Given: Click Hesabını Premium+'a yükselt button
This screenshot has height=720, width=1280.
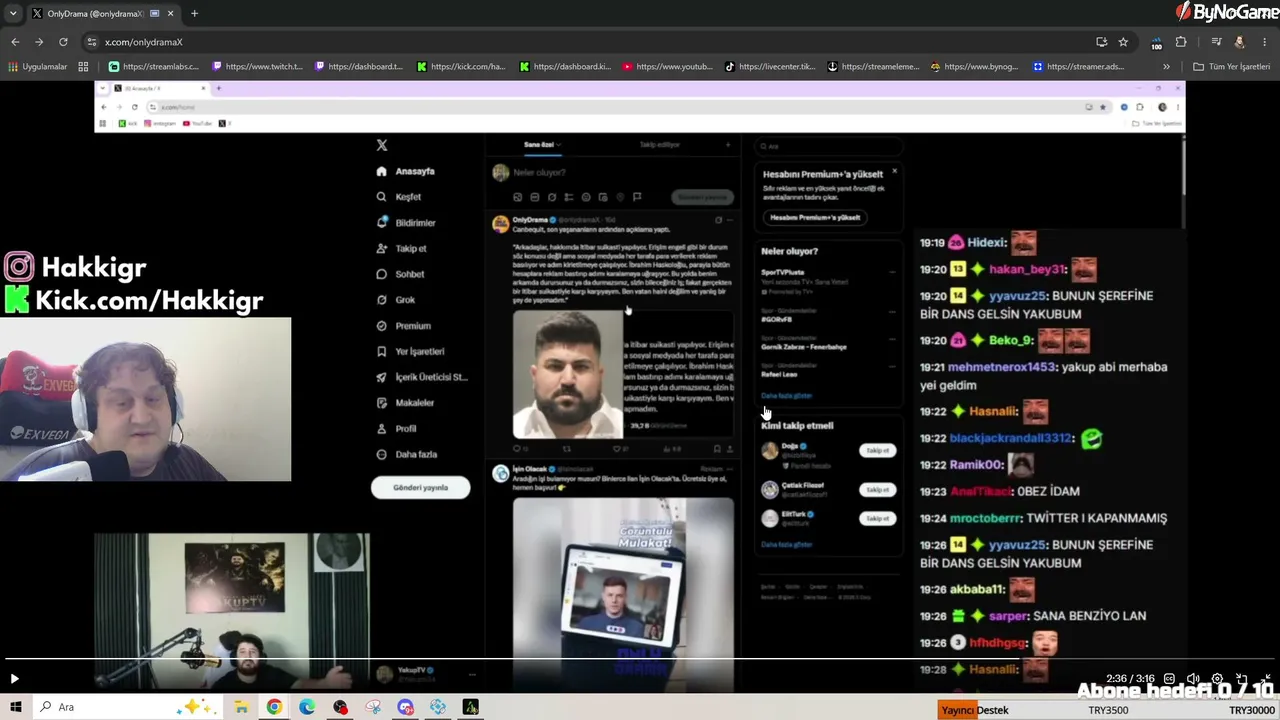Looking at the screenshot, I should (815, 217).
